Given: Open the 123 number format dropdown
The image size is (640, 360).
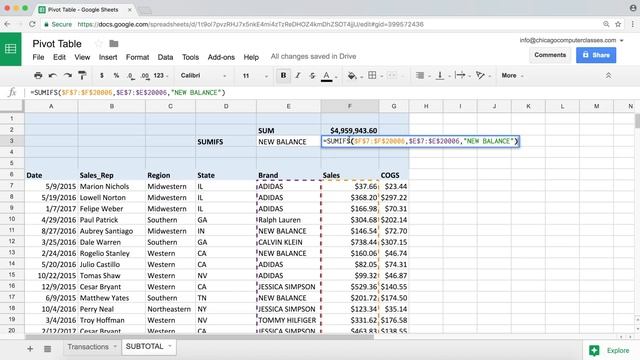Looking at the screenshot, I should [161, 76].
